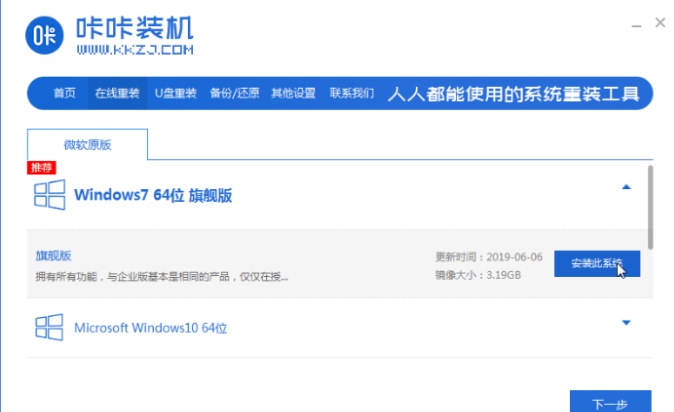Expand the Microsoft Windows10 64位 section
The height and width of the screenshot is (412, 674).
[626, 323]
